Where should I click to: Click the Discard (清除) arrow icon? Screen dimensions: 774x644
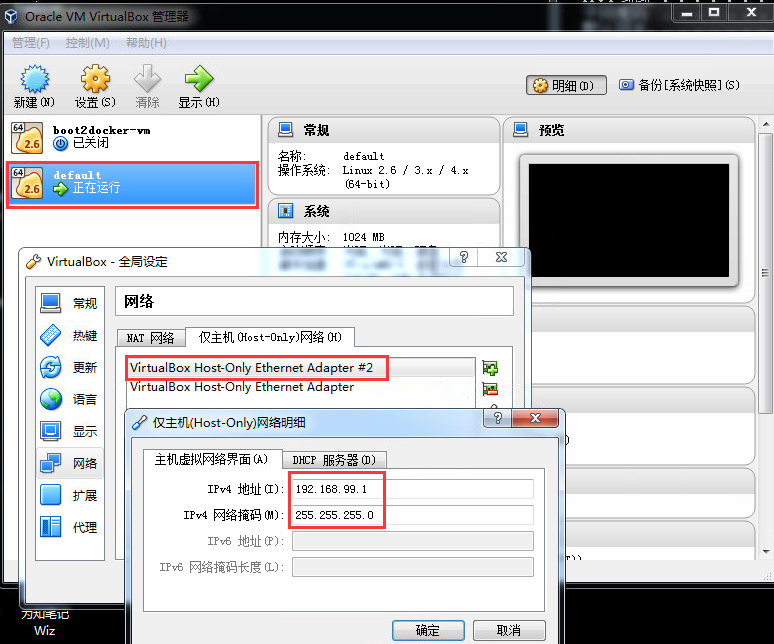(x=147, y=78)
